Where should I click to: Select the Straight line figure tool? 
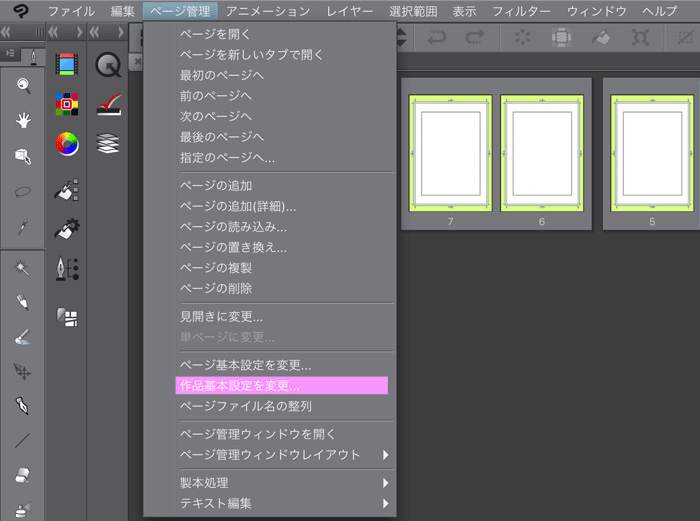(x=22, y=440)
